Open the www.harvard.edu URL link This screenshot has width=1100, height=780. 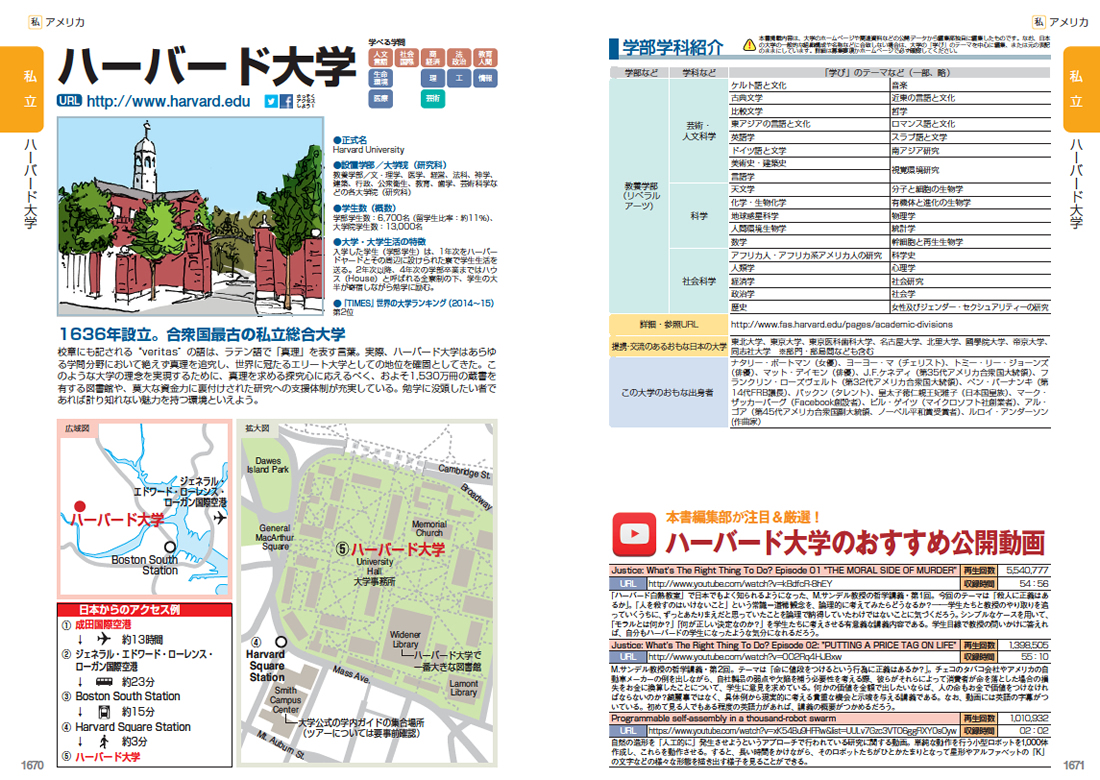click(x=168, y=101)
